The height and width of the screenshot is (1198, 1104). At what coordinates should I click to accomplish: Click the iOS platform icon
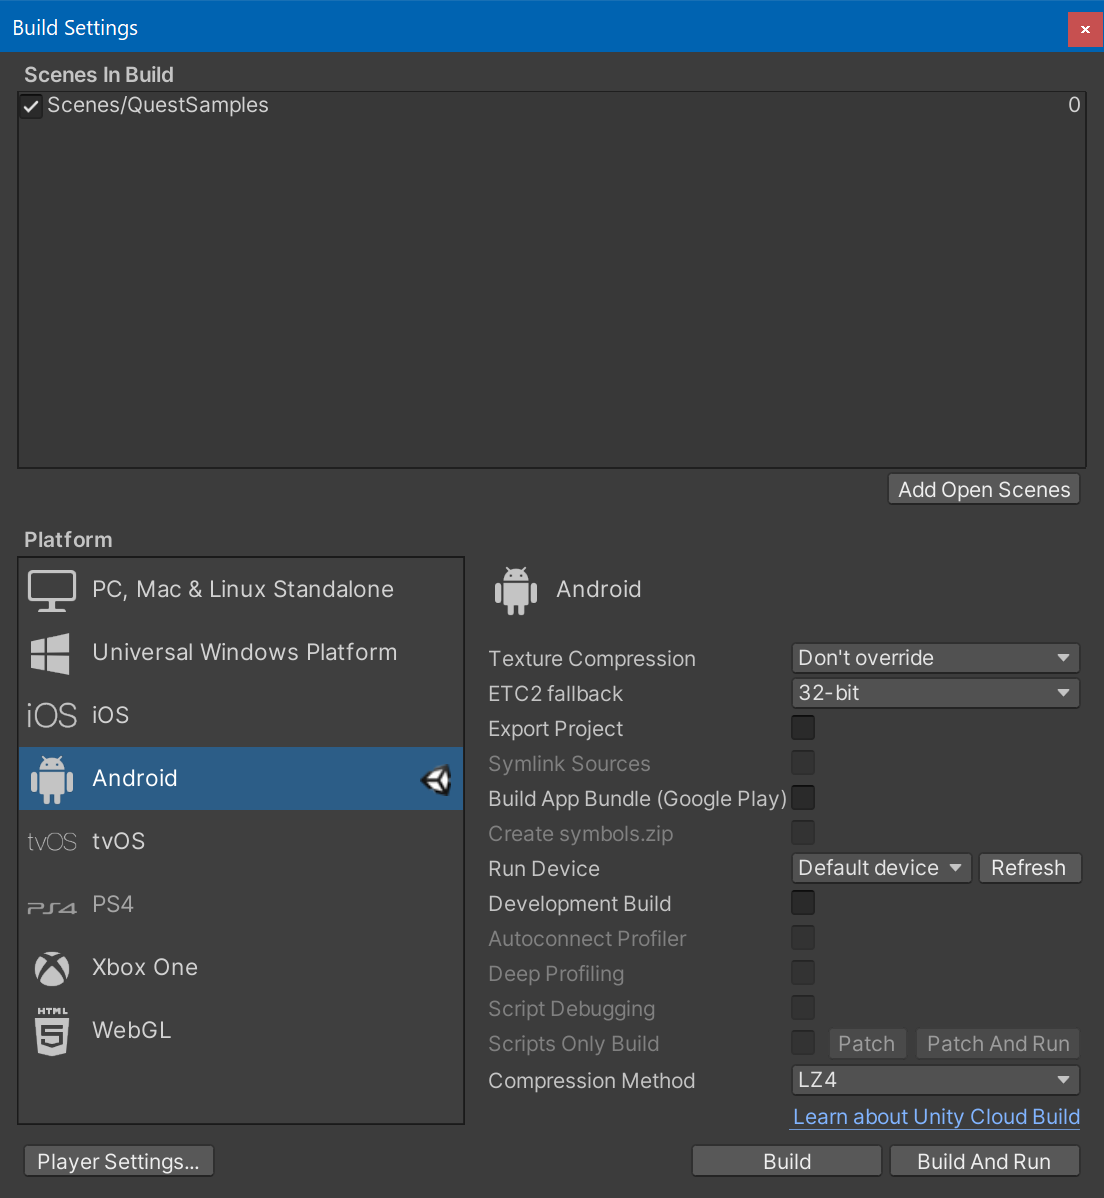point(52,716)
